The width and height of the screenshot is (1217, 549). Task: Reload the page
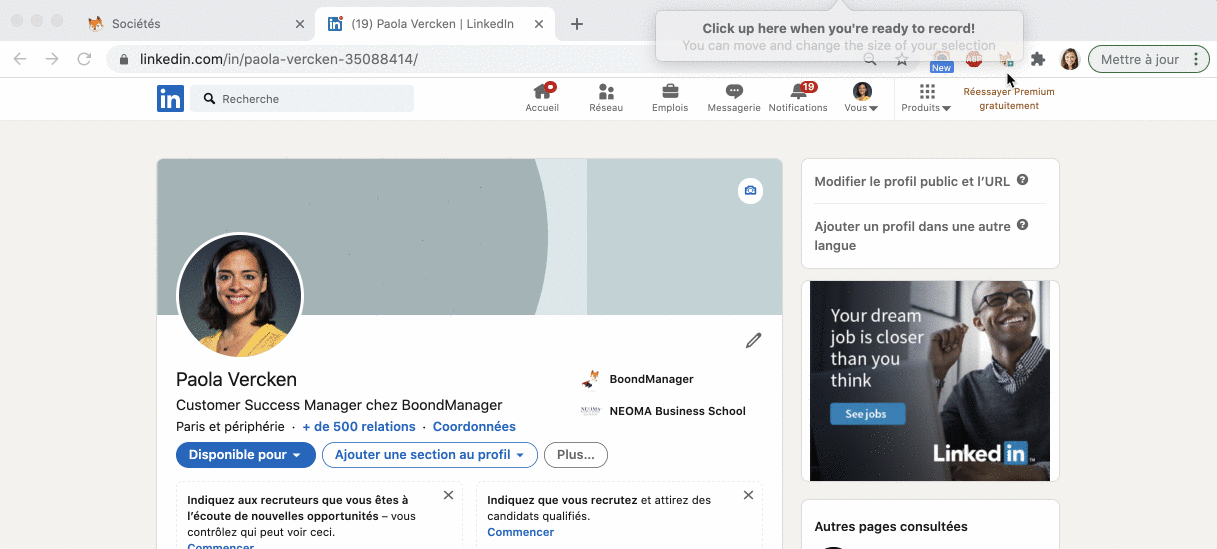(84, 59)
